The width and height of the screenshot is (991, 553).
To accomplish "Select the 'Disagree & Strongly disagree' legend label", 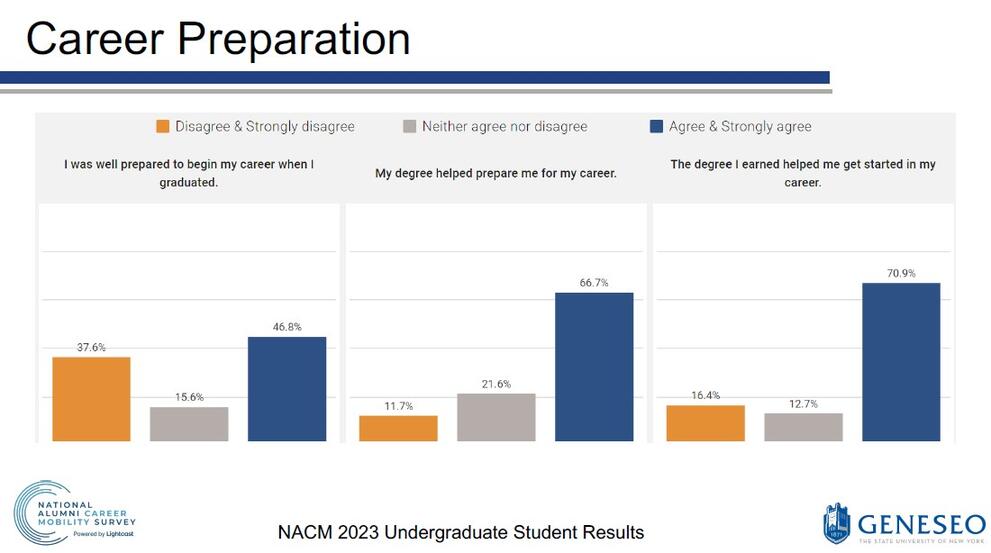I will coord(265,127).
